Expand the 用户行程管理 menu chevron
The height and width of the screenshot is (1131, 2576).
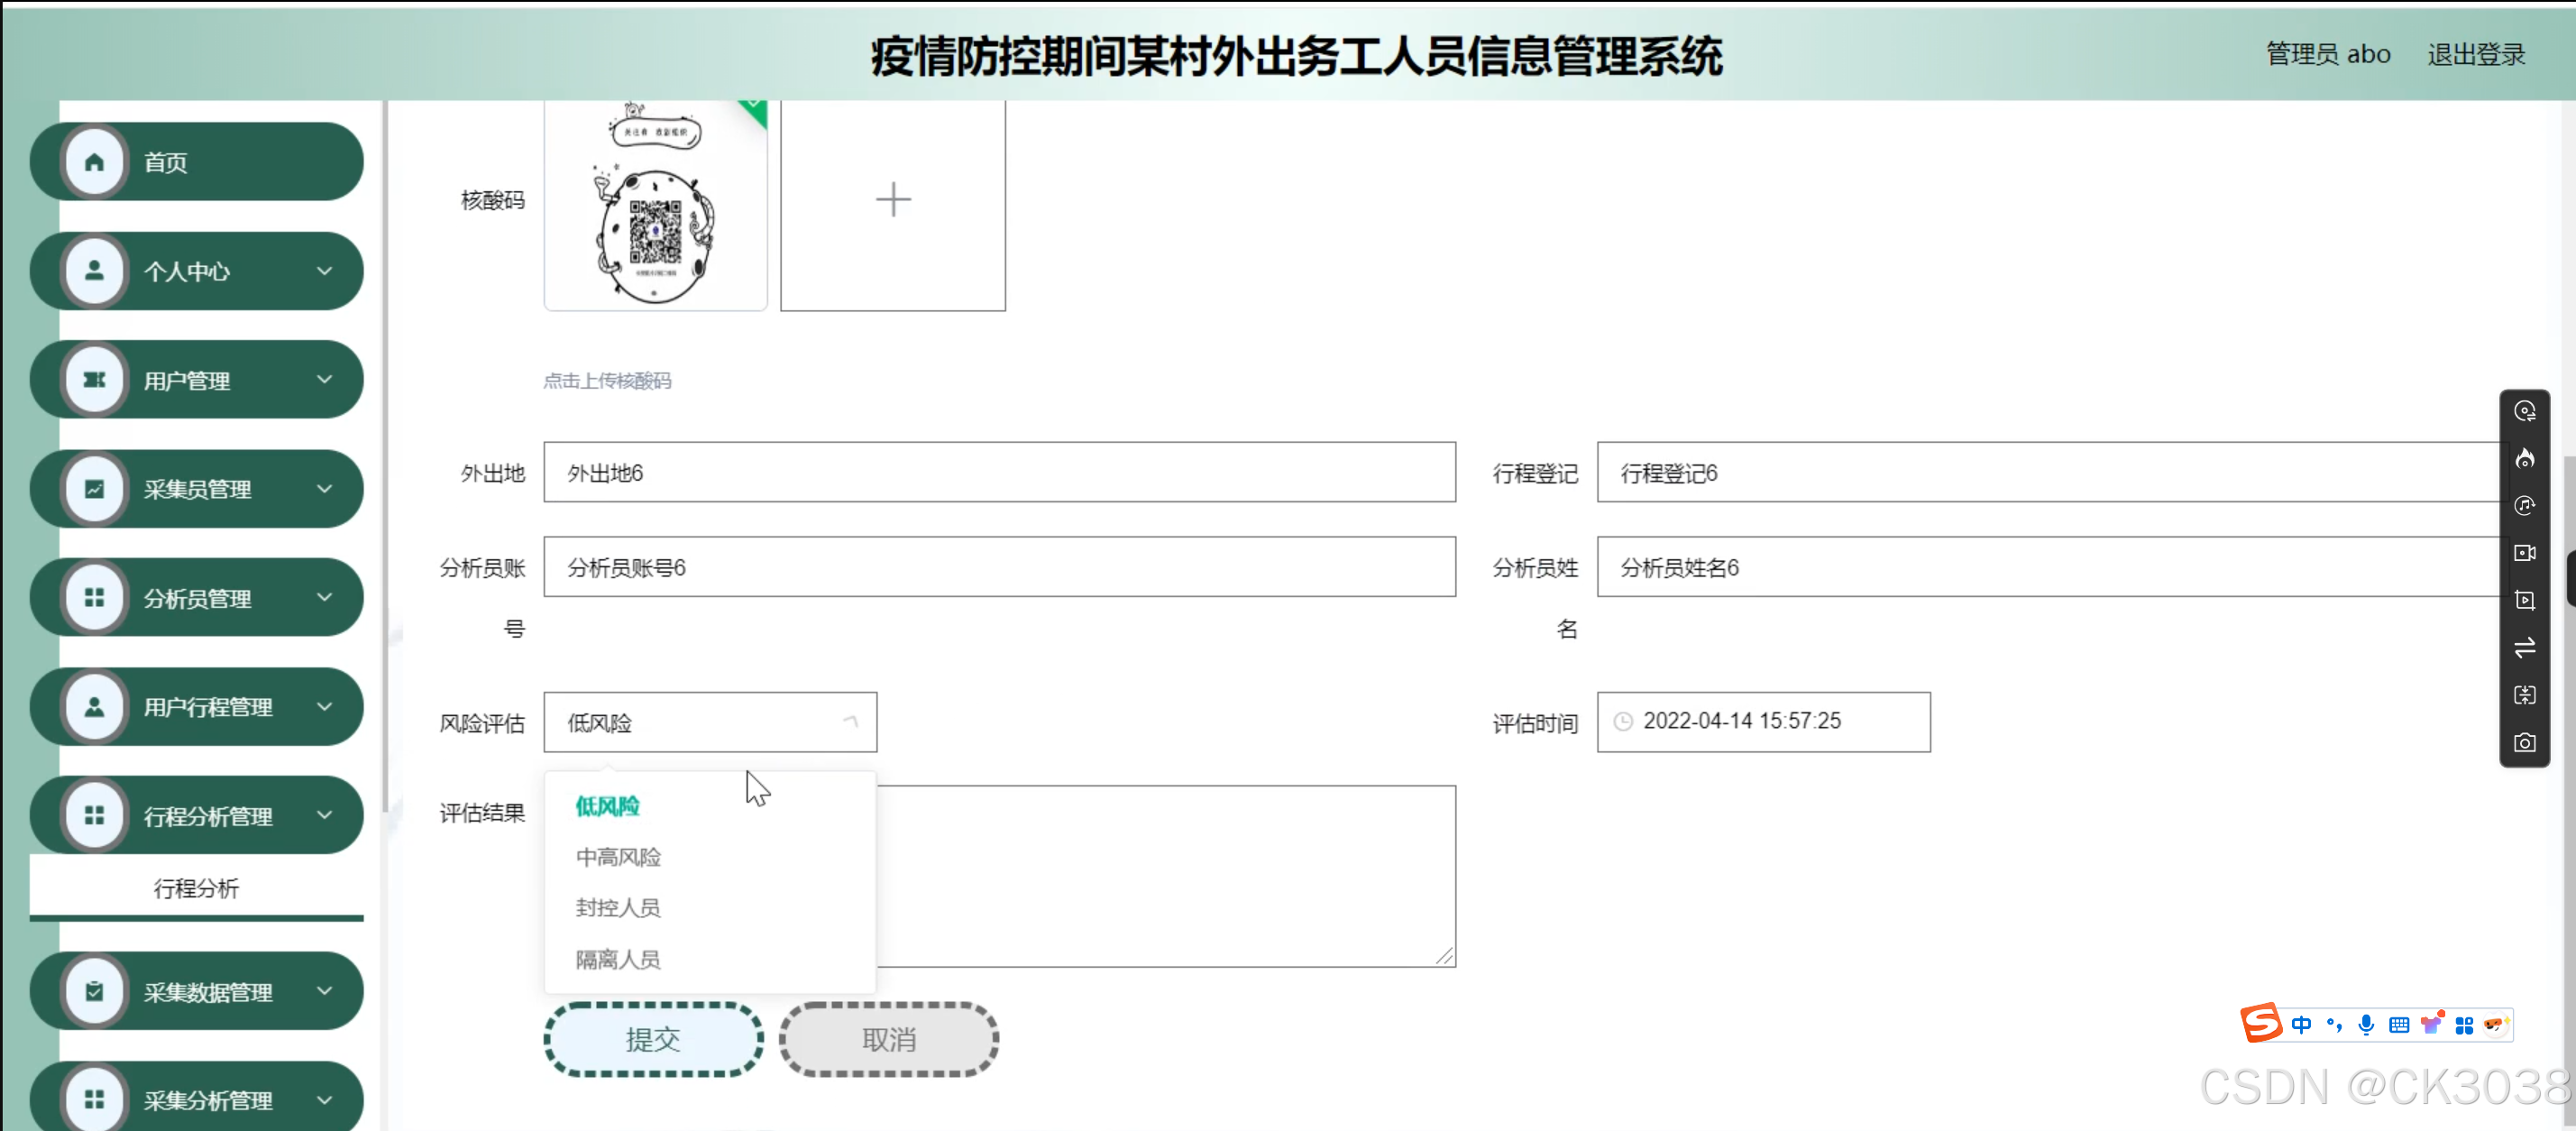(324, 706)
